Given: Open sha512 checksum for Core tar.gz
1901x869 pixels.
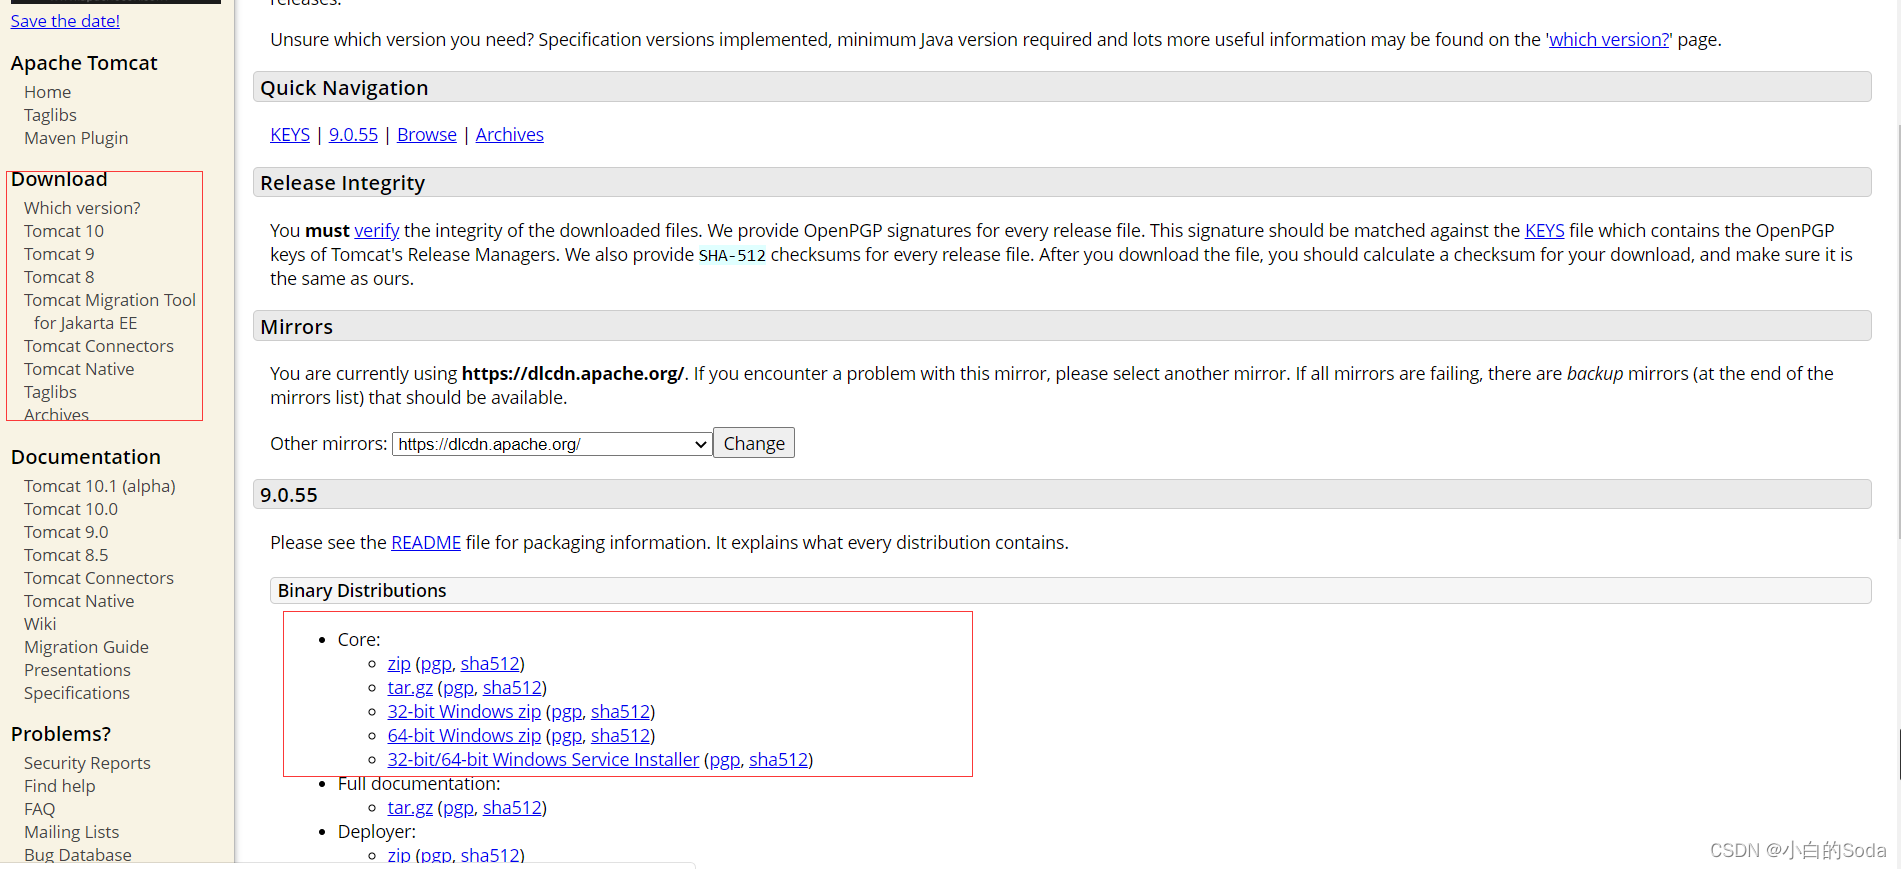Looking at the screenshot, I should tap(512, 688).
